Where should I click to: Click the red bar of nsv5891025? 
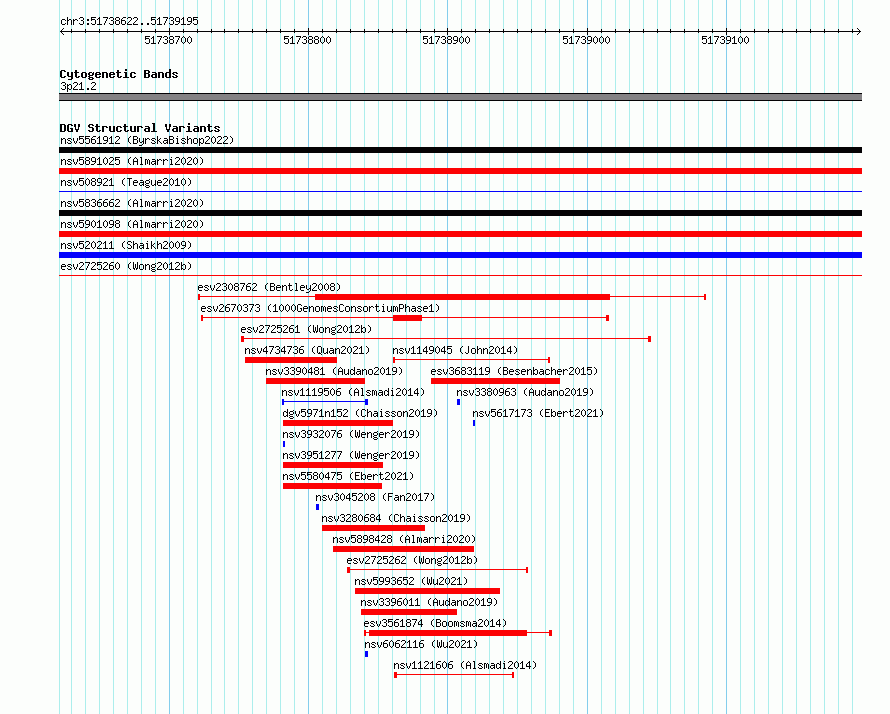click(460, 171)
